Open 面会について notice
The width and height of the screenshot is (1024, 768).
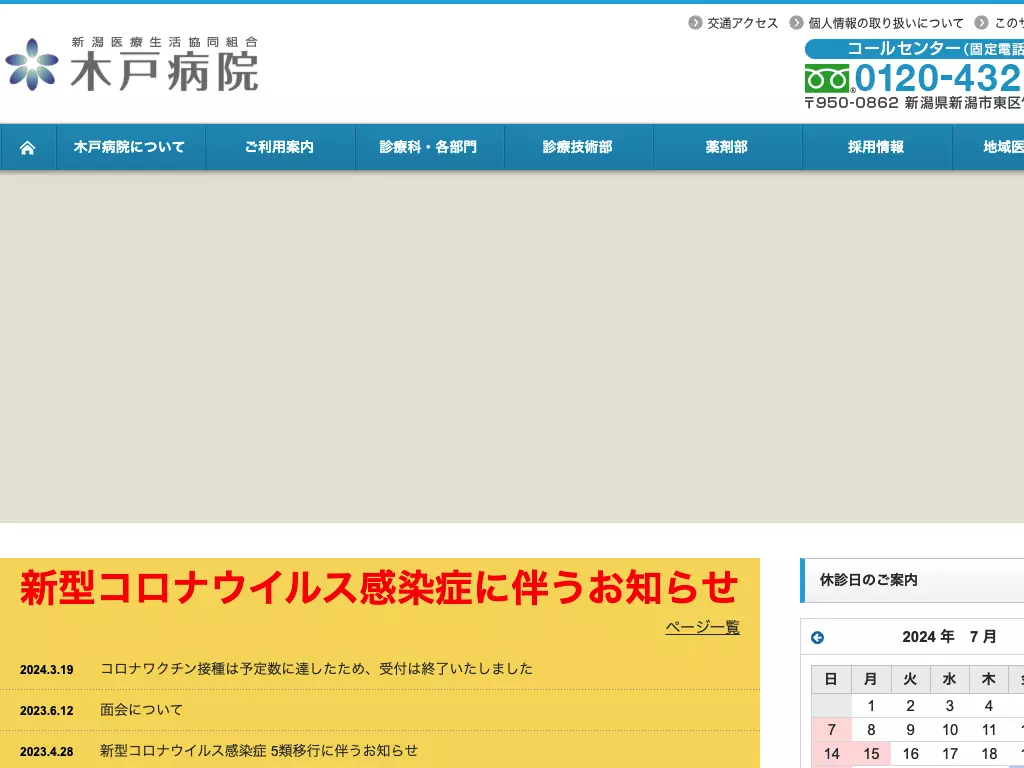click(141, 710)
